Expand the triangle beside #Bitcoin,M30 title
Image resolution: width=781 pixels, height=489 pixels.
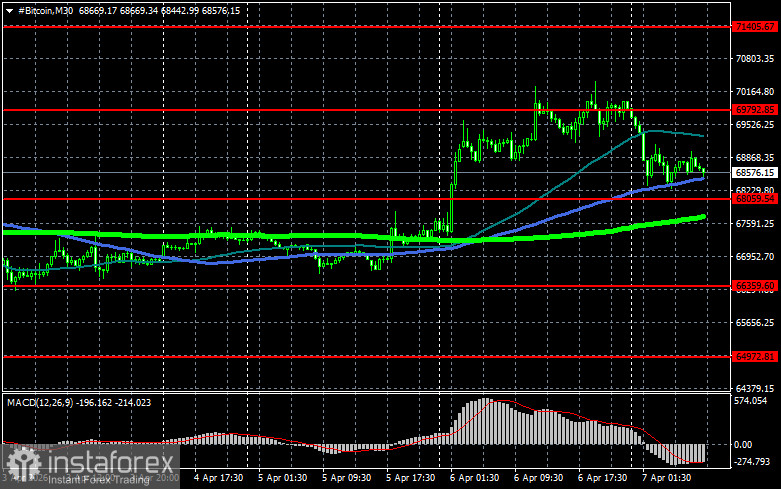(9, 11)
